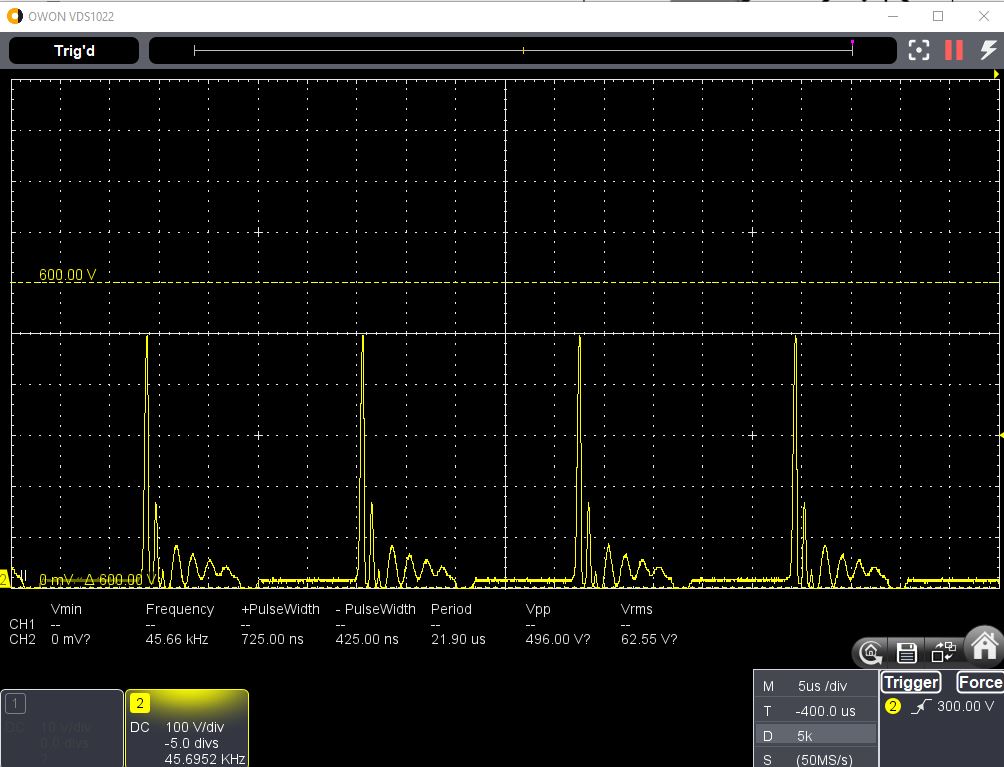The height and width of the screenshot is (767, 1004).
Task: Click the rising edge trigger icon
Action: click(x=921, y=707)
